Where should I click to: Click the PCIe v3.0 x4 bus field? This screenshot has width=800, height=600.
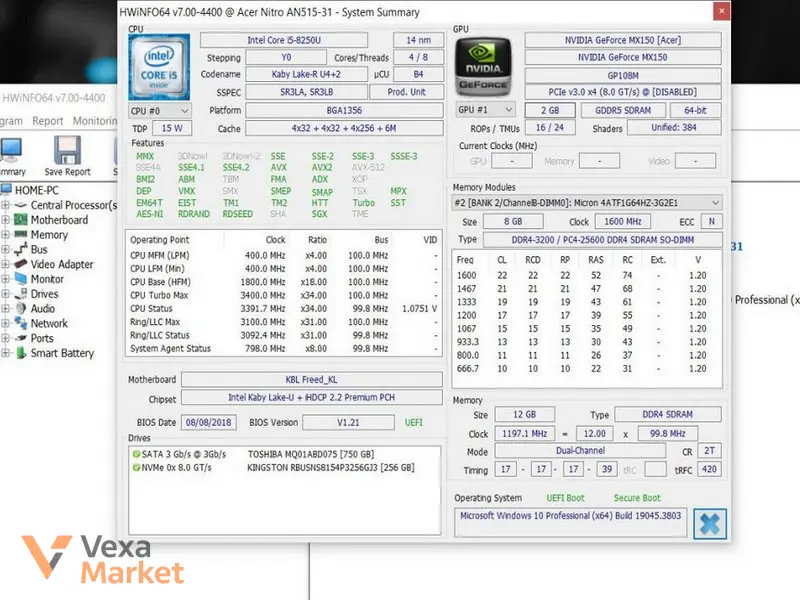coord(622,92)
